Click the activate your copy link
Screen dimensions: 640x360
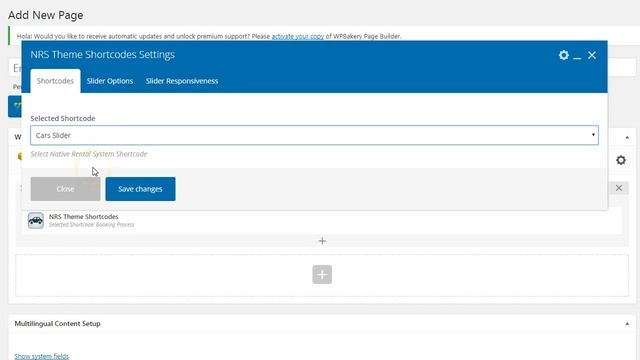(298, 36)
